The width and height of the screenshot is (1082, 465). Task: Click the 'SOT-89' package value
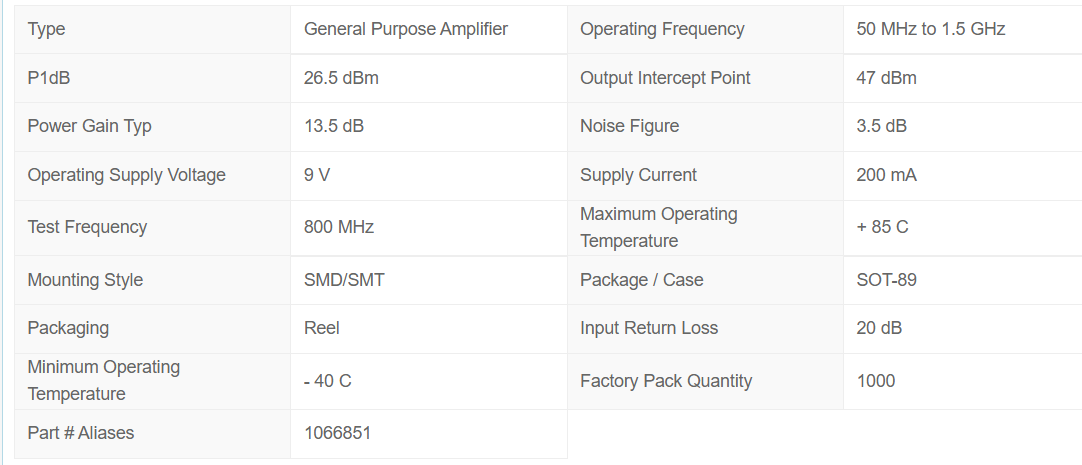click(886, 280)
